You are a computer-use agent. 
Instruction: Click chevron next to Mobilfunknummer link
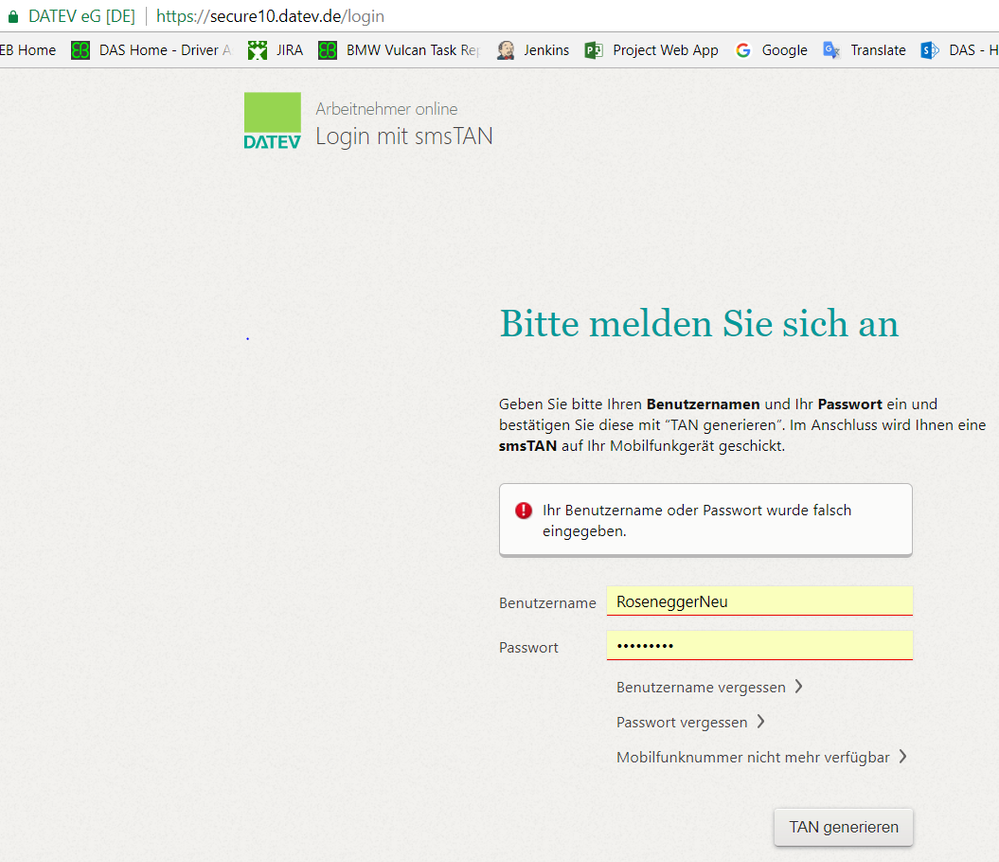click(902, 756)
